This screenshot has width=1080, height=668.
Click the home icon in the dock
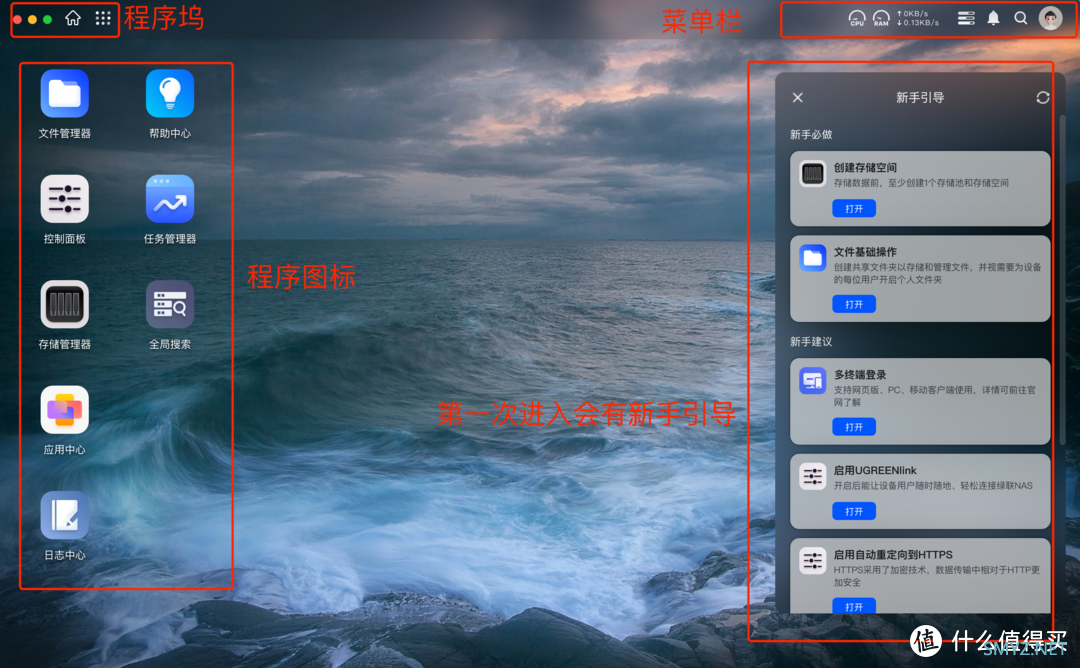pyautogui.click(x=73, y=19)
